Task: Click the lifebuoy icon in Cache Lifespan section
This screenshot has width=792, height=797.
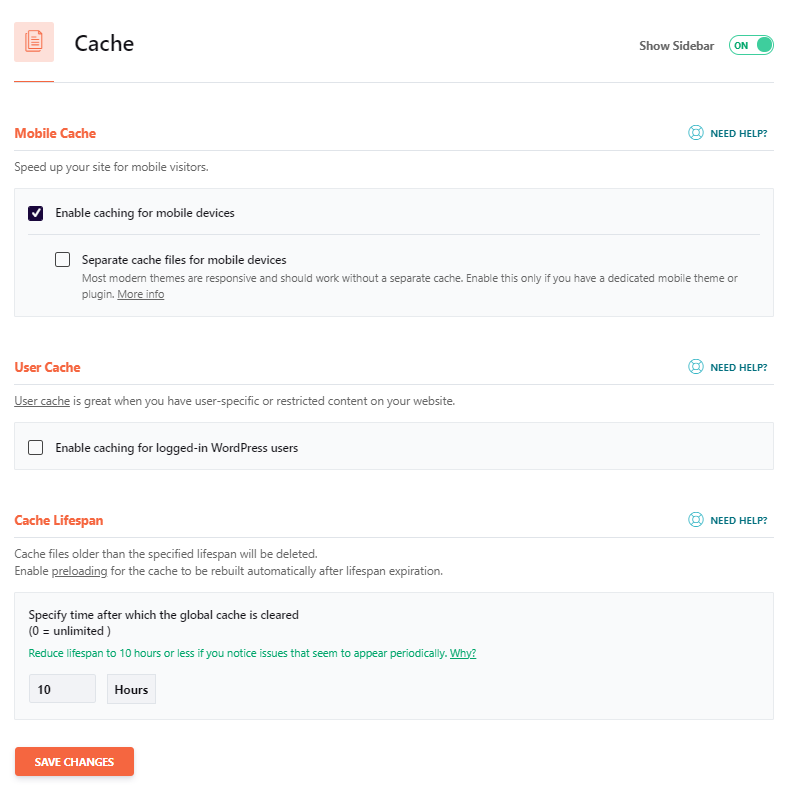Action: [x=695, y=519]
